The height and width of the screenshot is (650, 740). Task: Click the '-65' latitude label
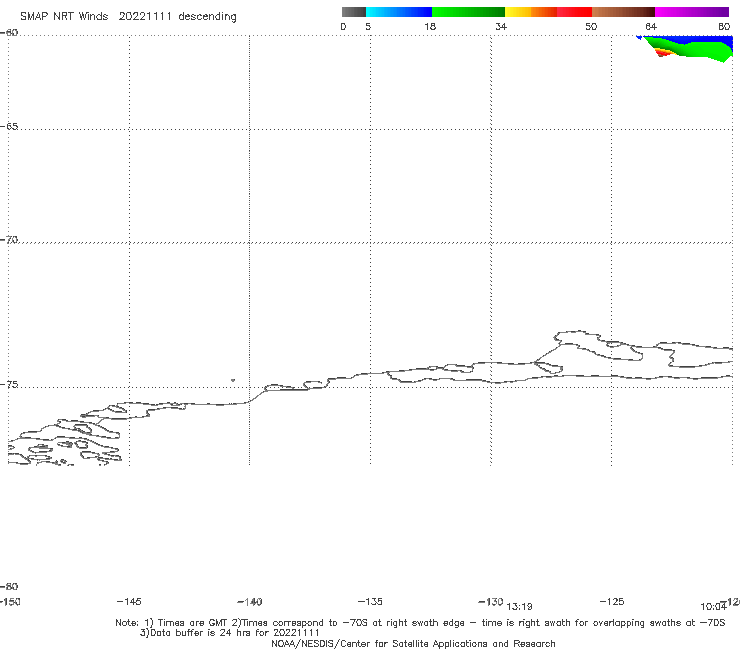[x=9, y=127]
